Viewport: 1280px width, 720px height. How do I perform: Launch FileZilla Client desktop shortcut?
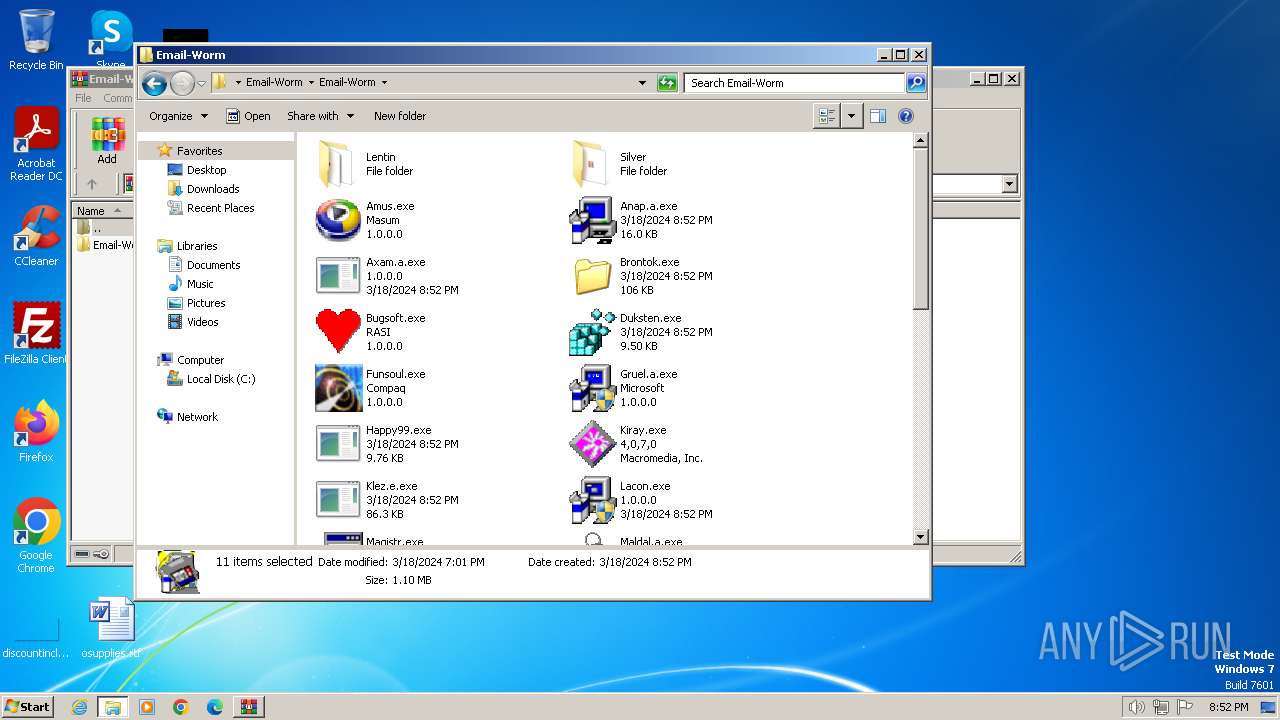point(36,334)
